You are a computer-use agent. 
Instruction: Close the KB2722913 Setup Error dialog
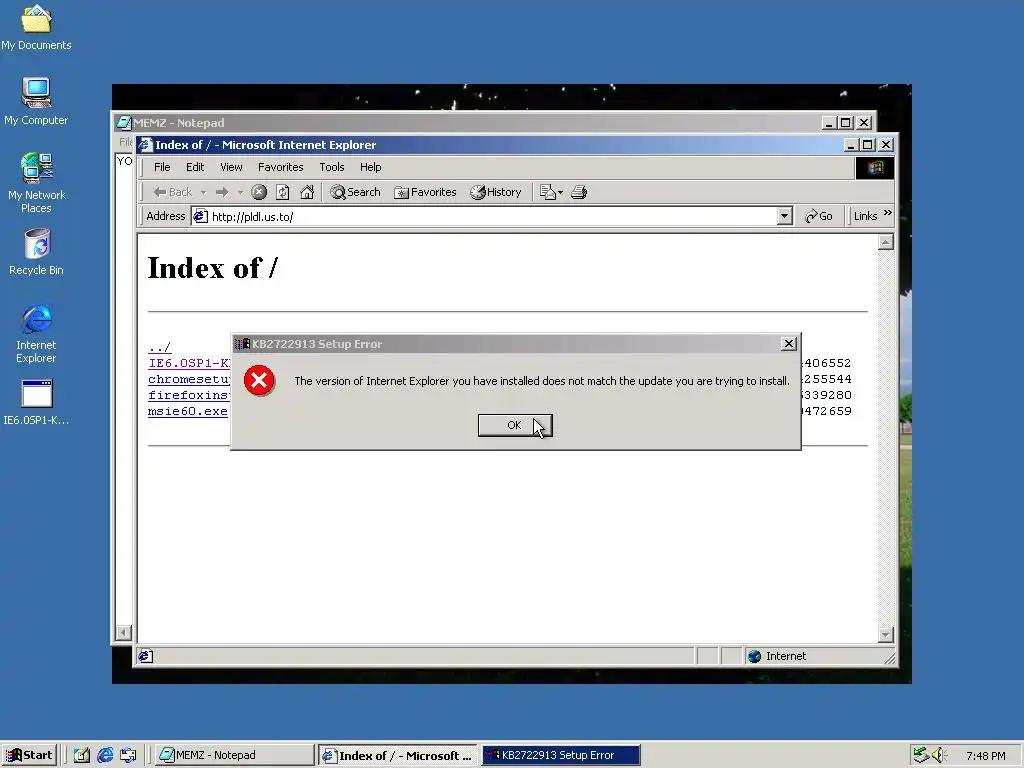coord(788,344)
